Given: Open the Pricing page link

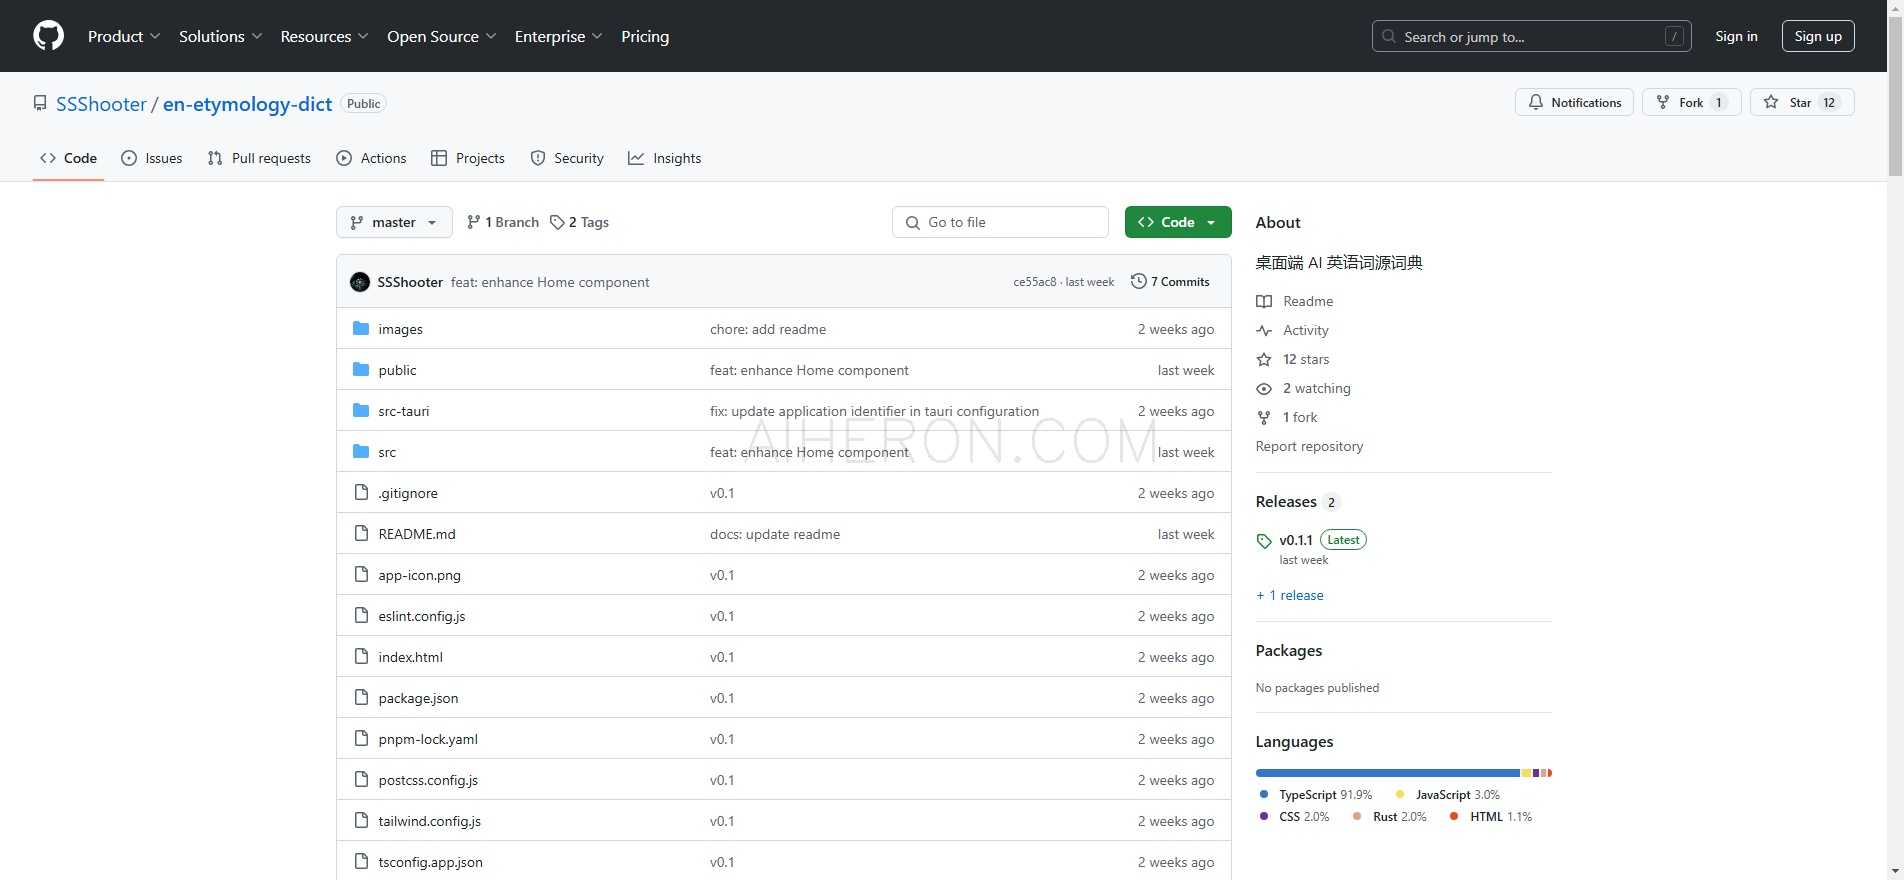Looking at the screenshot, I should click(x=645, y=36).
